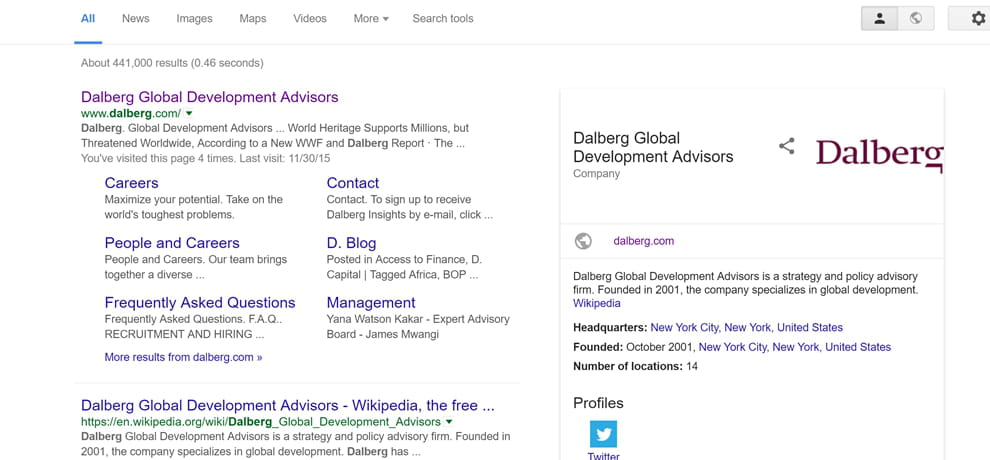Open Search tools
The image size is (990, 460).
tap(443, 18)
